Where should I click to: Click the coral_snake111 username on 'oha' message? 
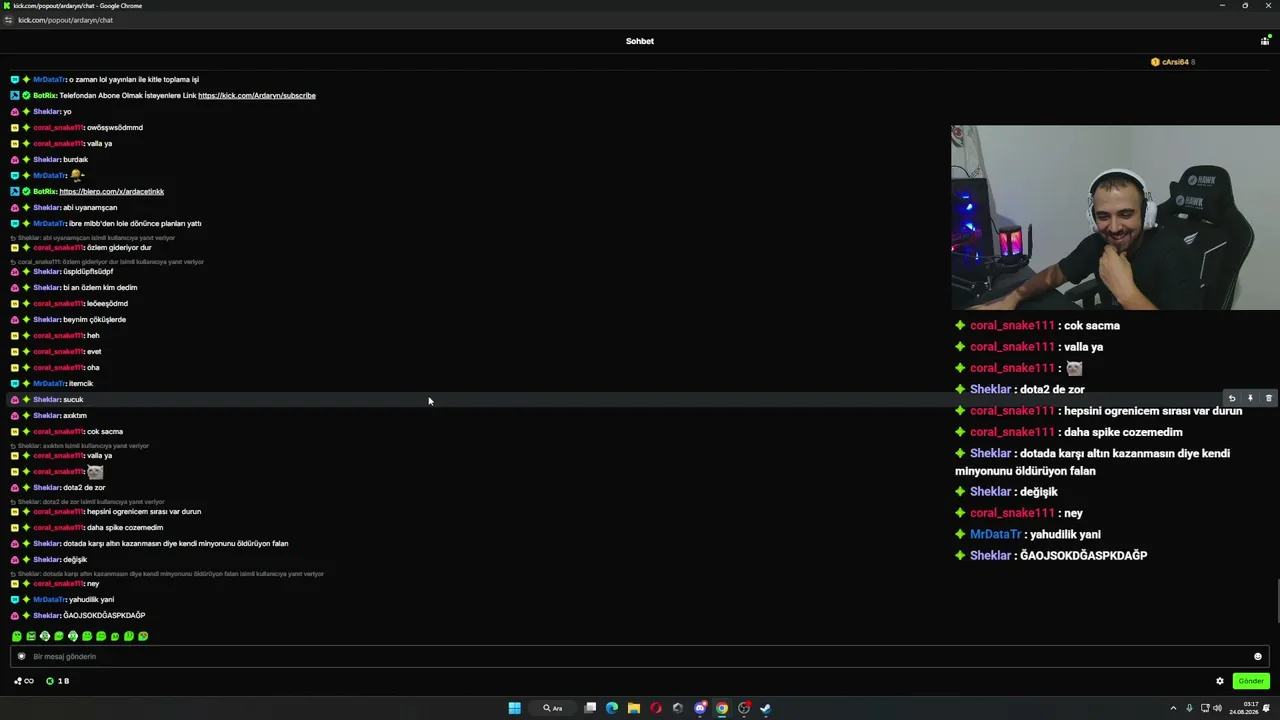[x=58, y=368]
